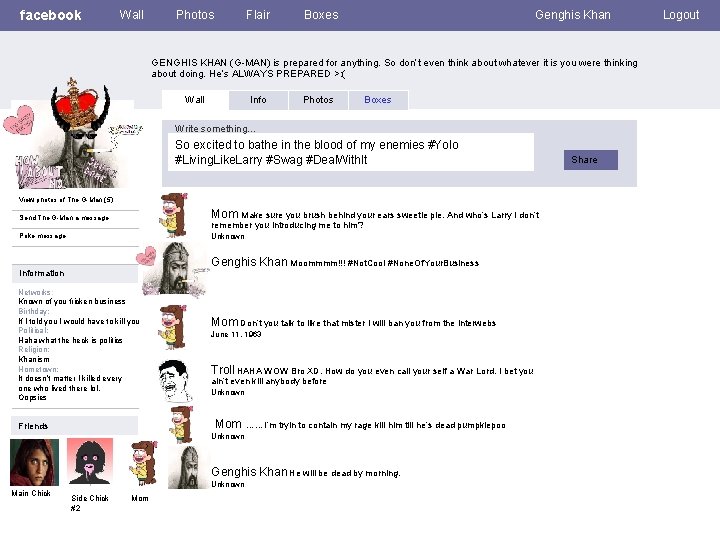Click the facebook logo in header

[x=51, y=15]
